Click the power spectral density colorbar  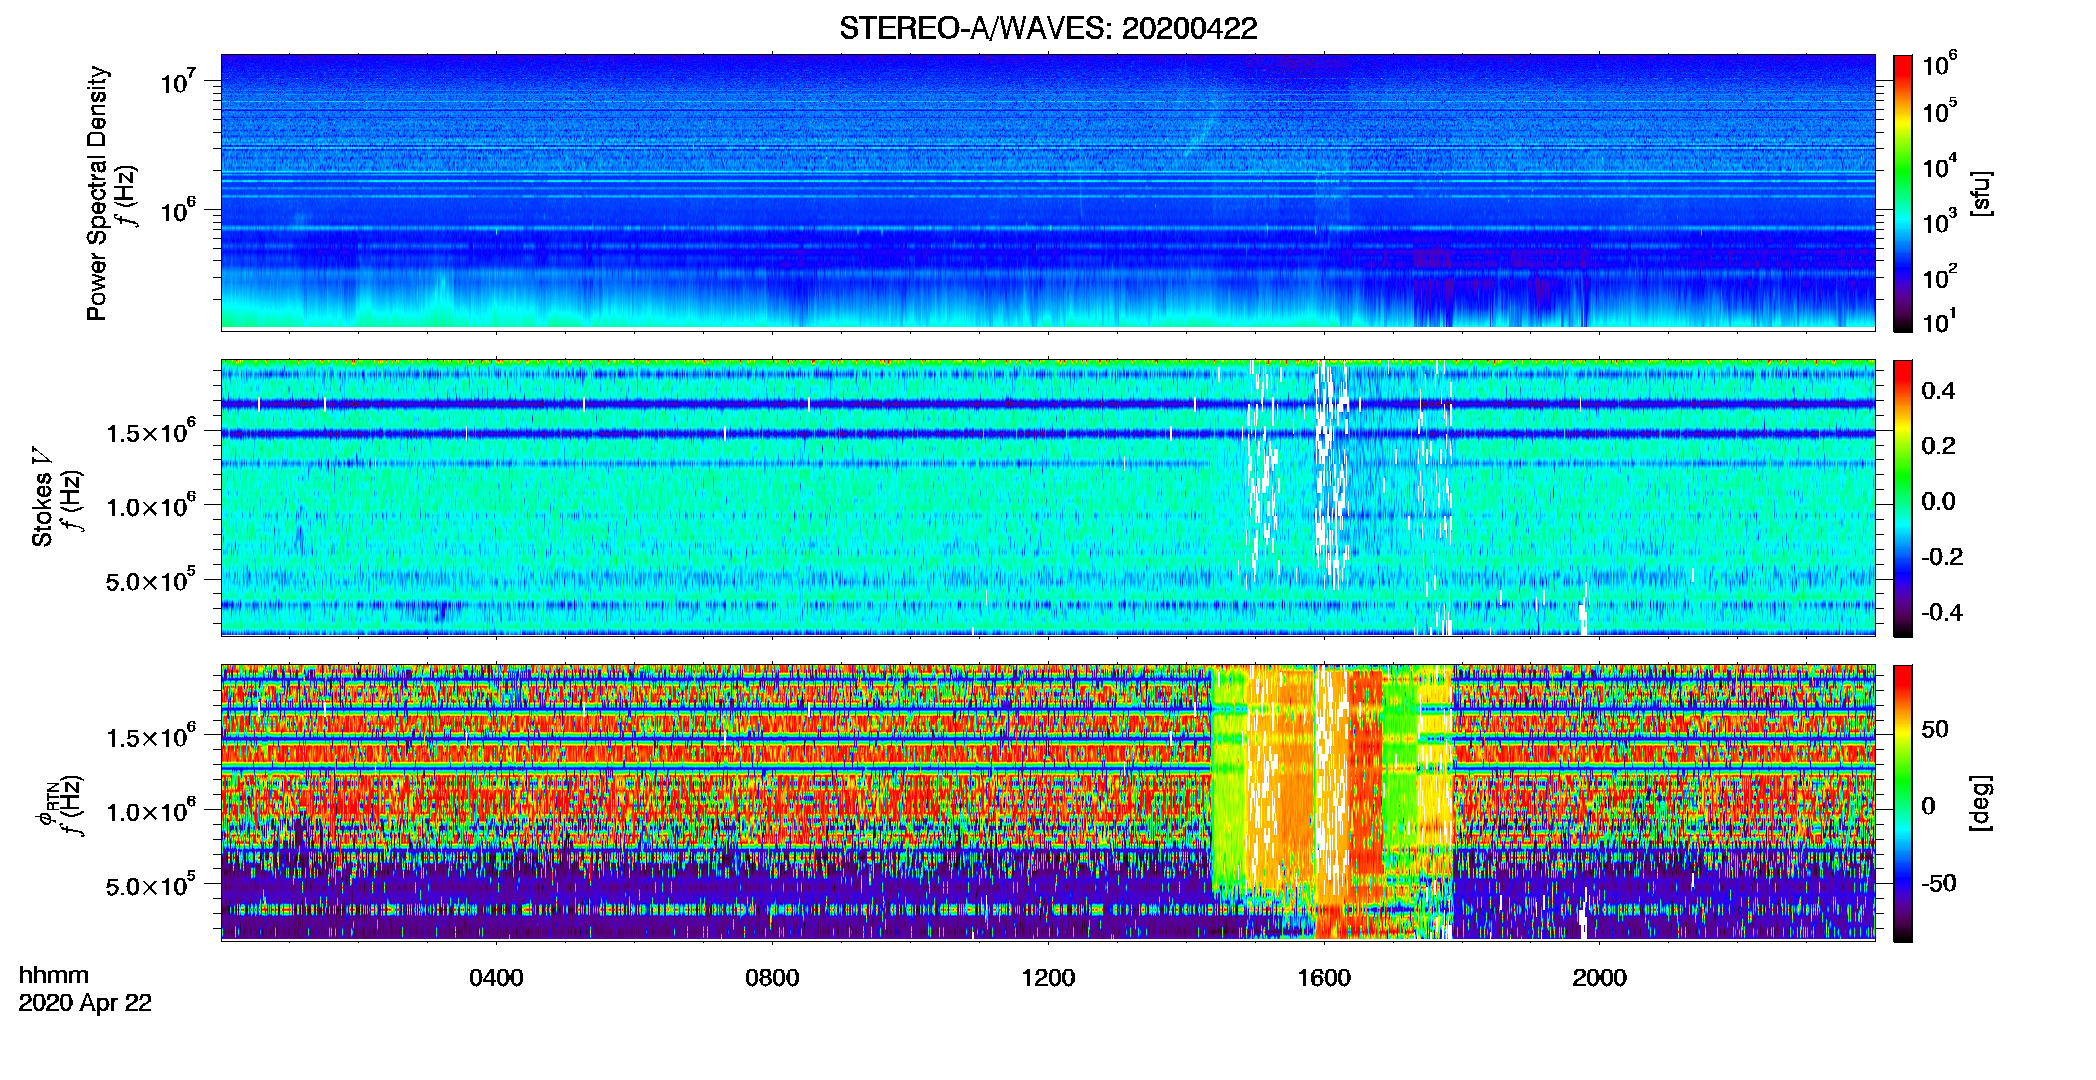(1902, 193)
